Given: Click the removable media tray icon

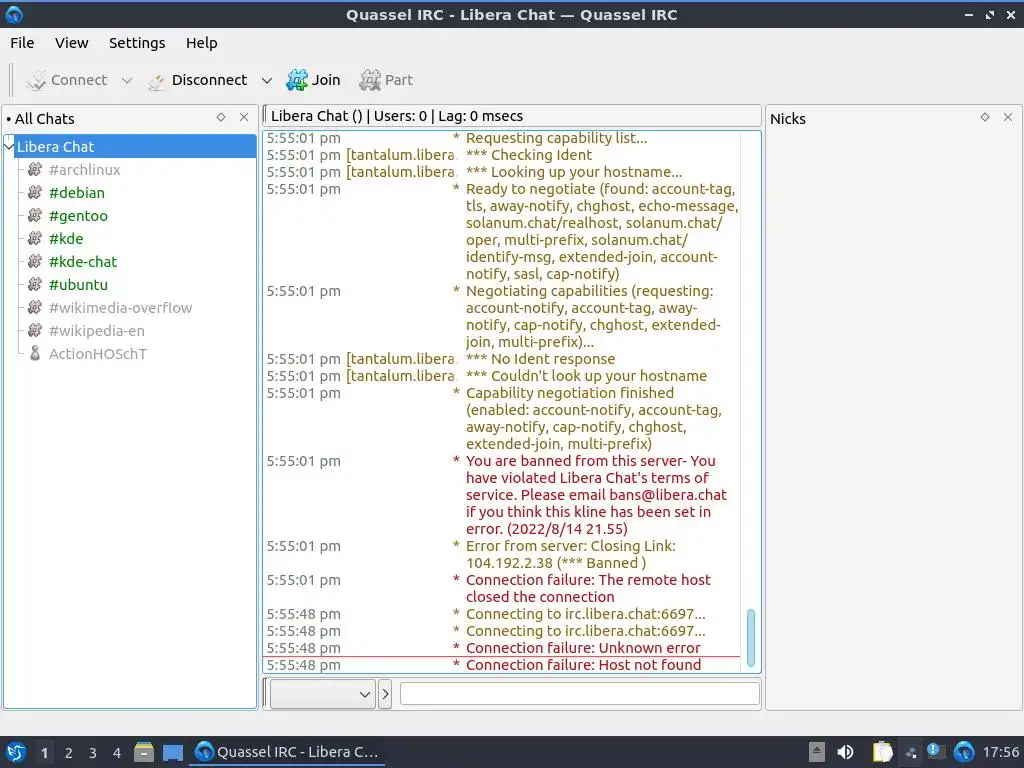Looking at the screenshot, I should click(x=816, y=752).
